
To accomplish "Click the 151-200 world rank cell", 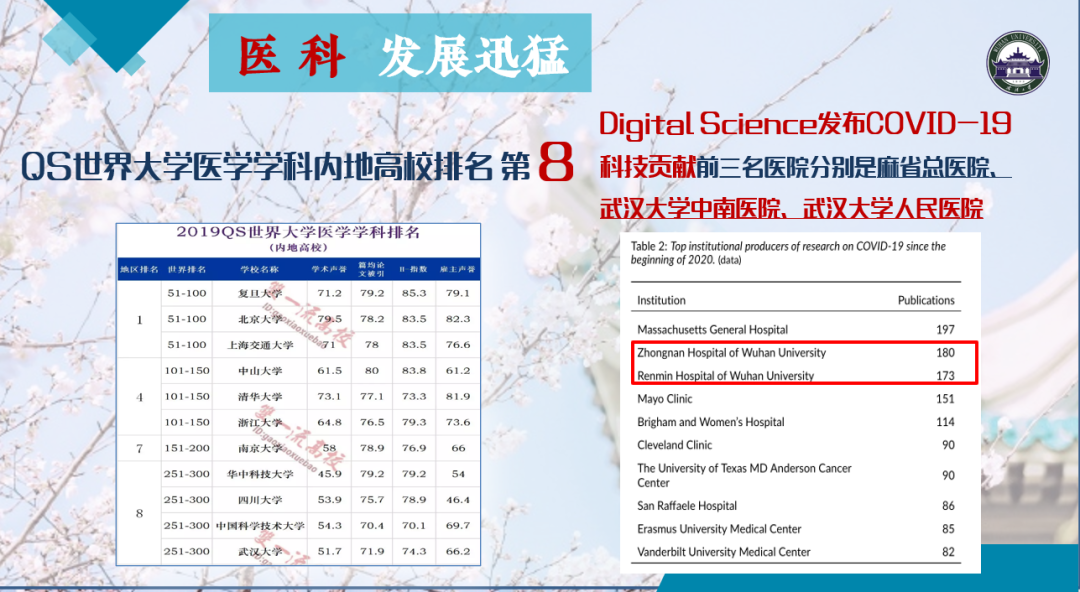I will click(187, 448).
